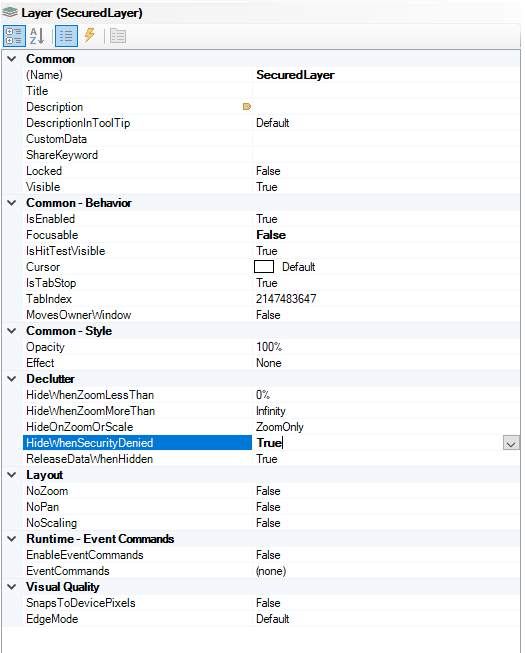The height and width of the screenshot is (653, 525).
Task: Click the Cursor preview swatch box
Action: [264, 267]
